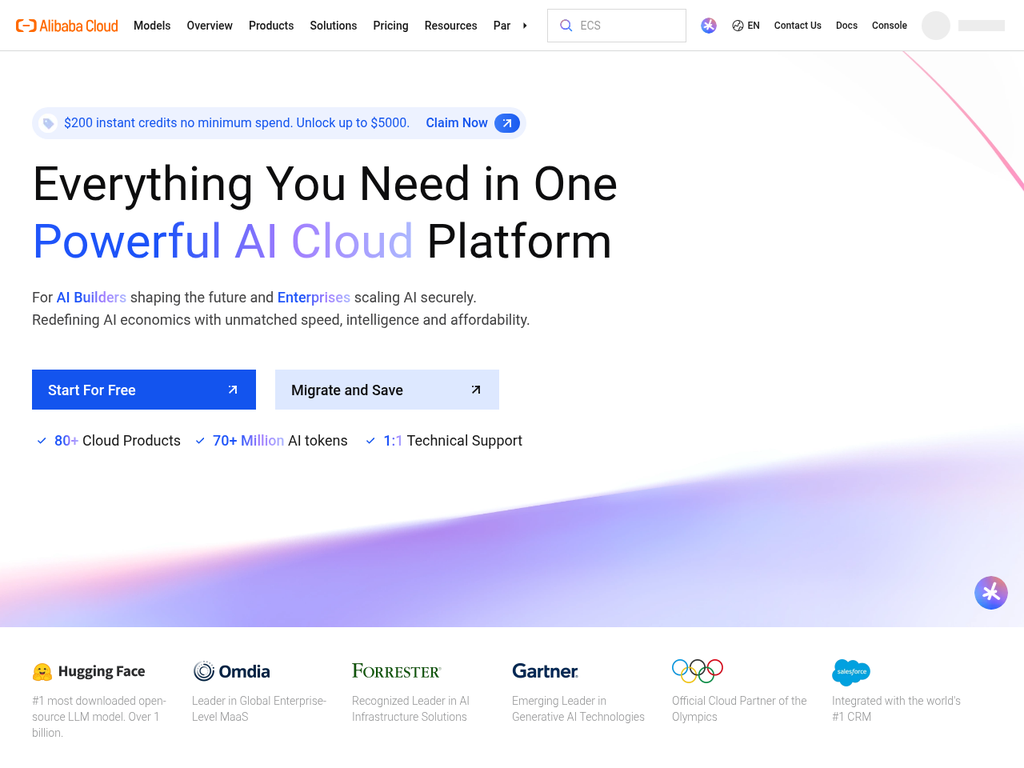The height and width of the screenshot is (768, 1024).
Task: Click 'Official Cloud Partner of the Olympics' text
Action: point(739,709)
